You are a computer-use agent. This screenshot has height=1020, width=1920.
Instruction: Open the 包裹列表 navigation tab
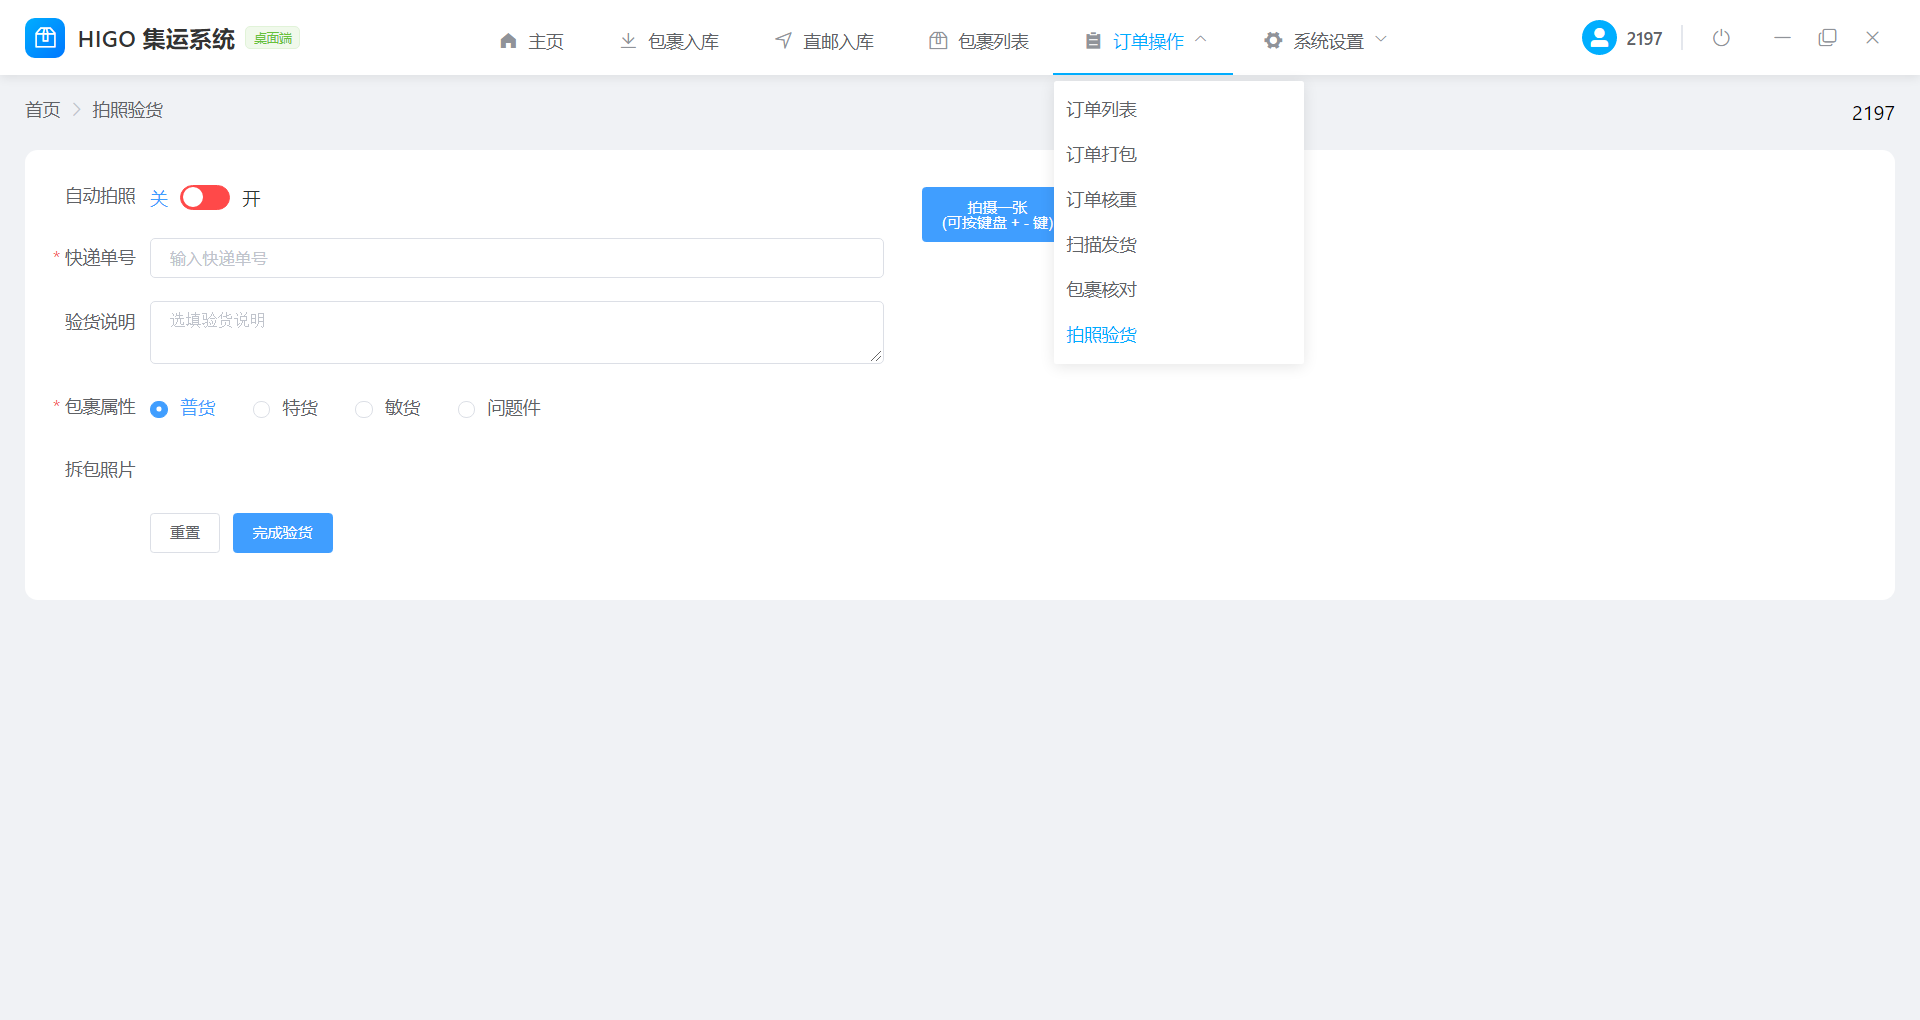(979, 41)
